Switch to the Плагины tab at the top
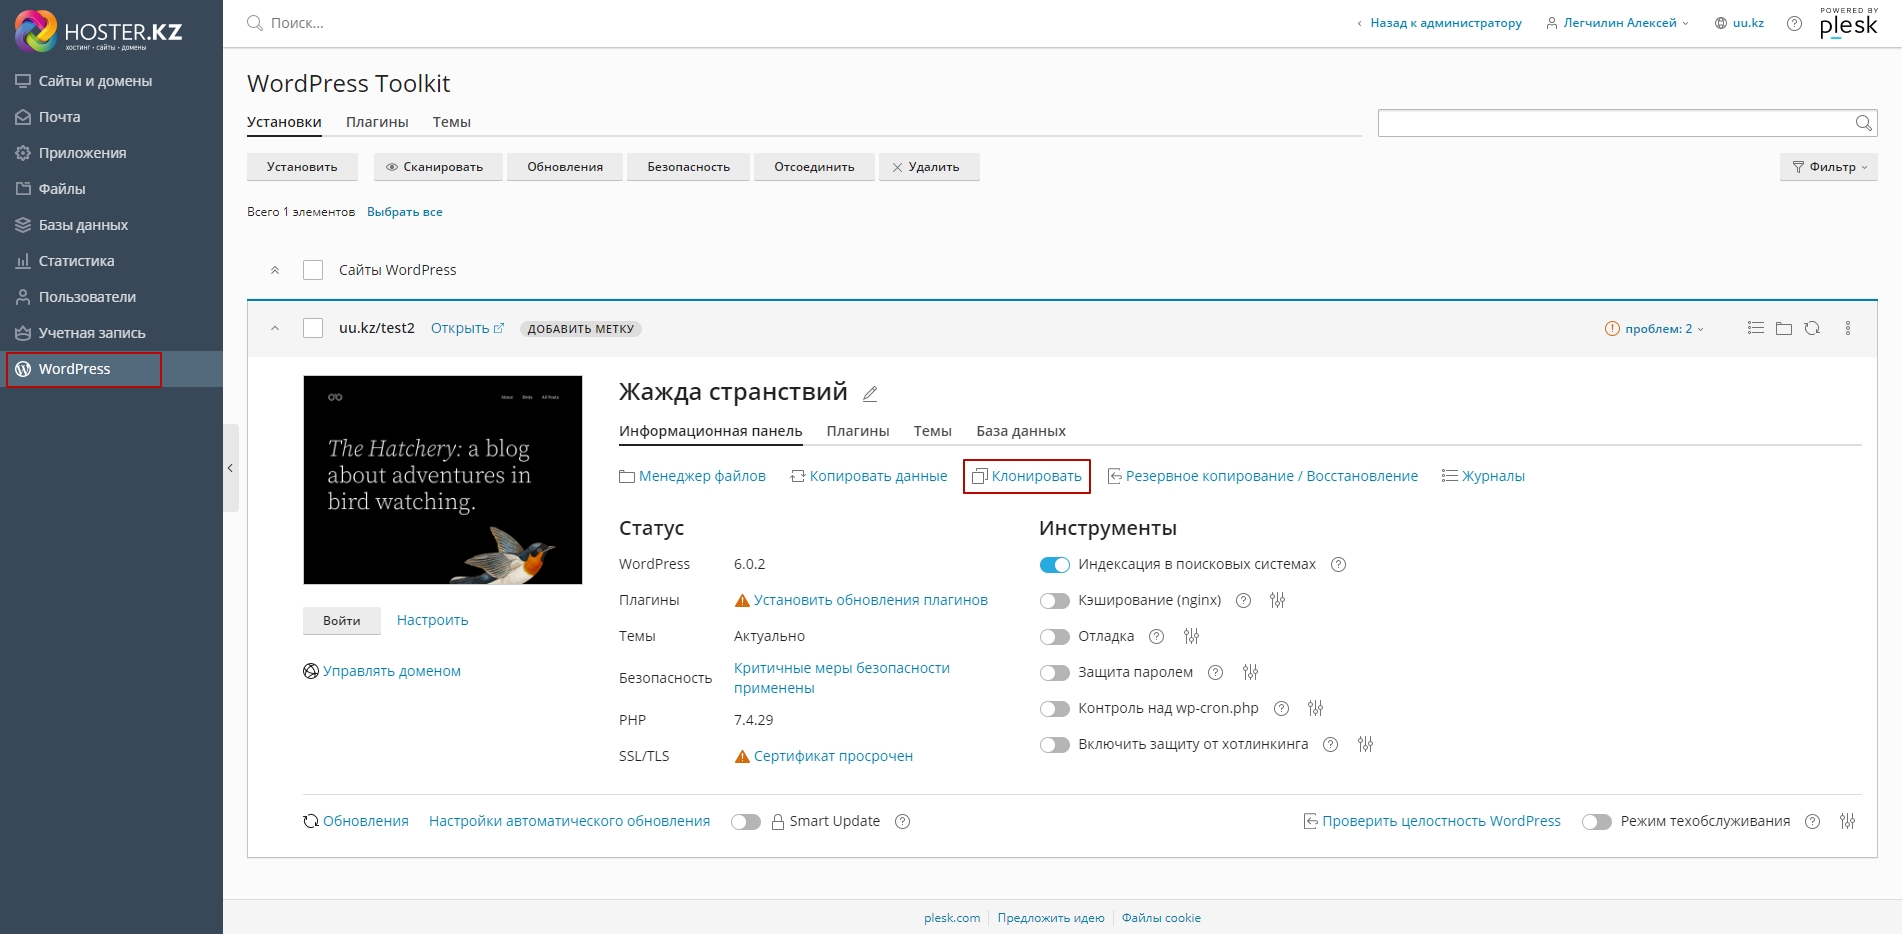The width and height of the screenshot is (1902, 934). 377,122
